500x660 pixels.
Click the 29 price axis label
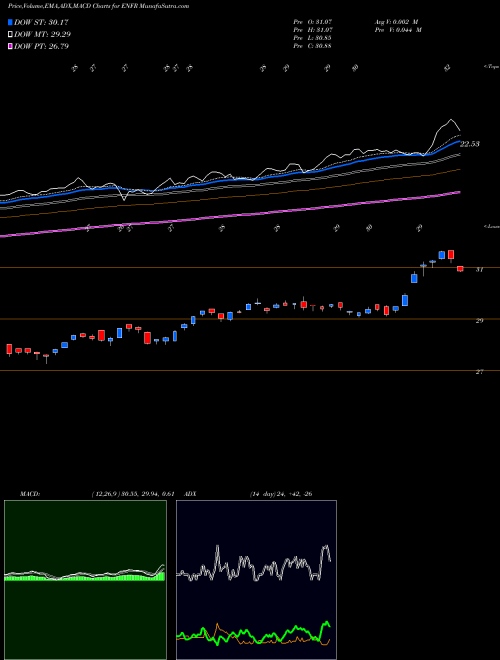(479, 321)
